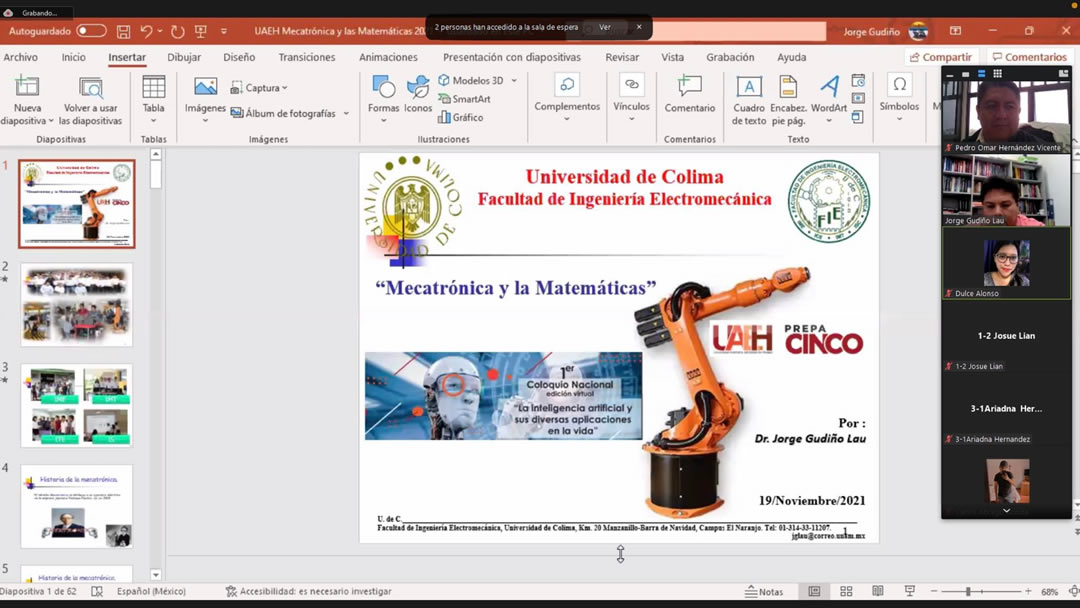Open the Animaciones tab
The width and height of the screenshot is (1080, 608).
(x=388, y=57)
